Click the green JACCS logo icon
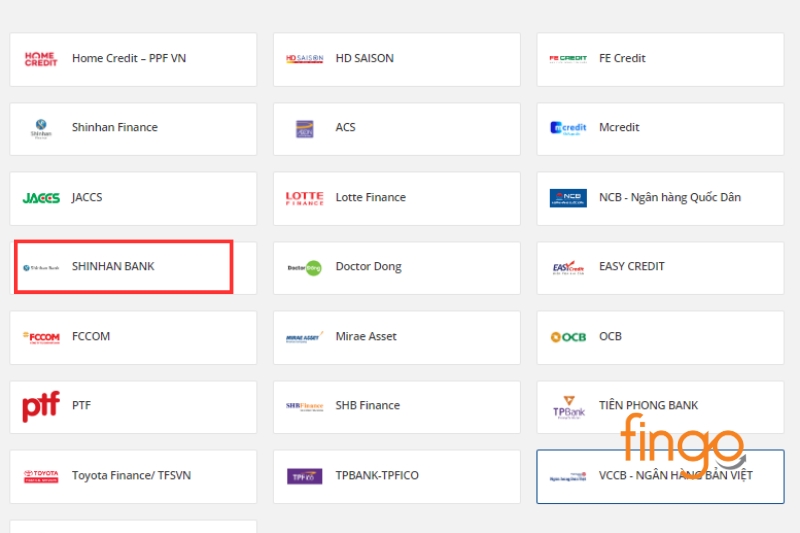This screenshot has height=533, width=800. [x=41, y=198]
